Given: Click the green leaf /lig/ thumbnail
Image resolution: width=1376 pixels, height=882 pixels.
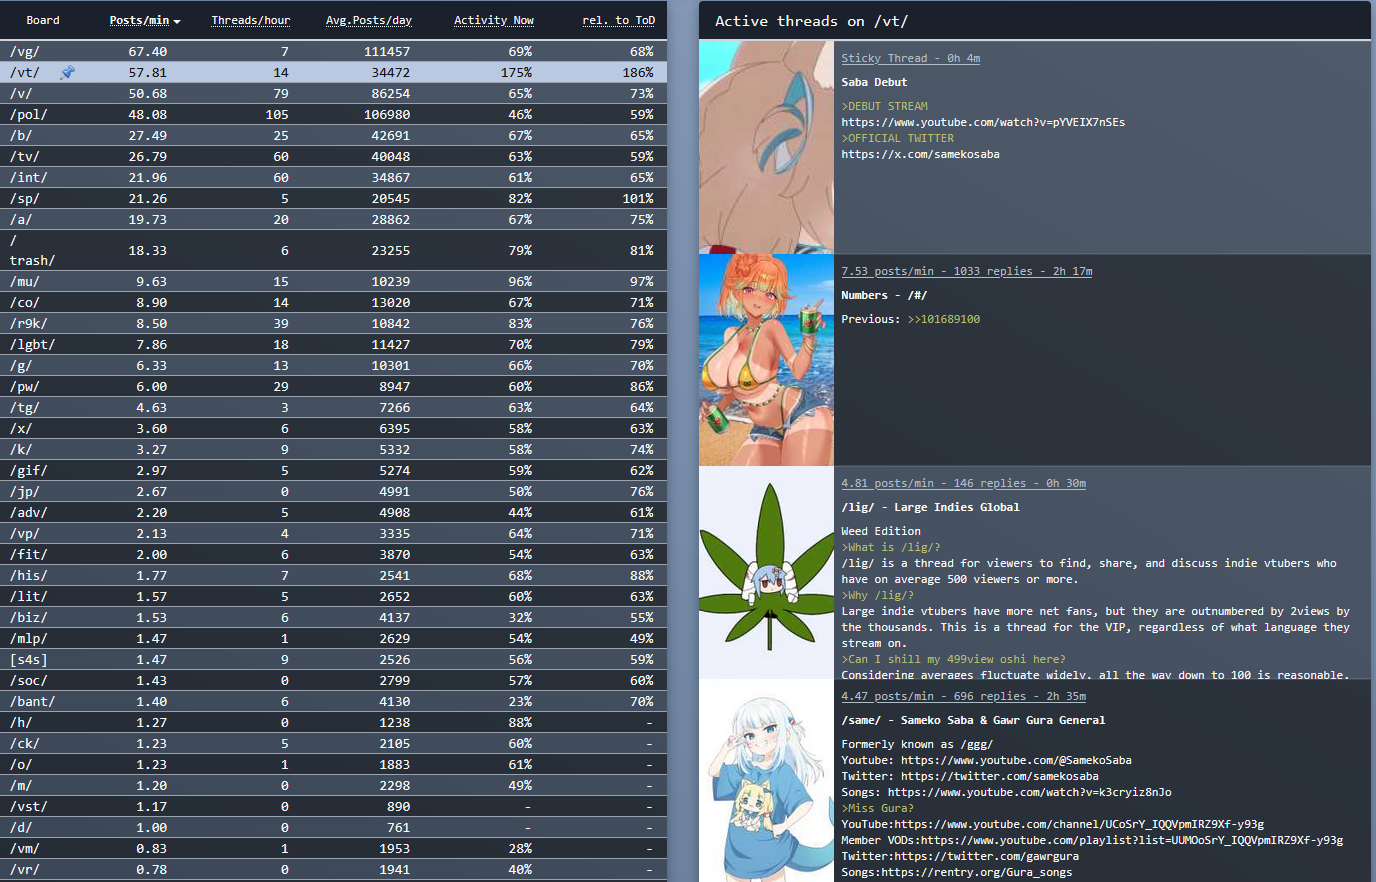Looking at the screenshot, I should click(x=766, y=572).
